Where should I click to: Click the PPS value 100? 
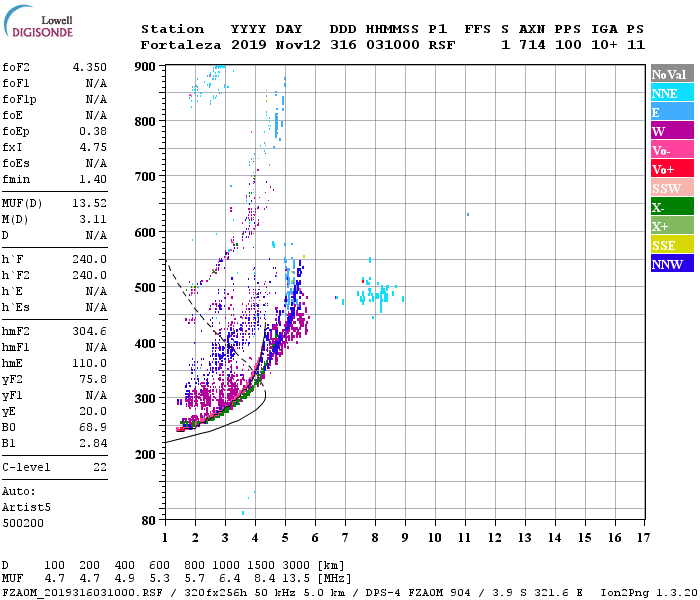tap(568, 45)
